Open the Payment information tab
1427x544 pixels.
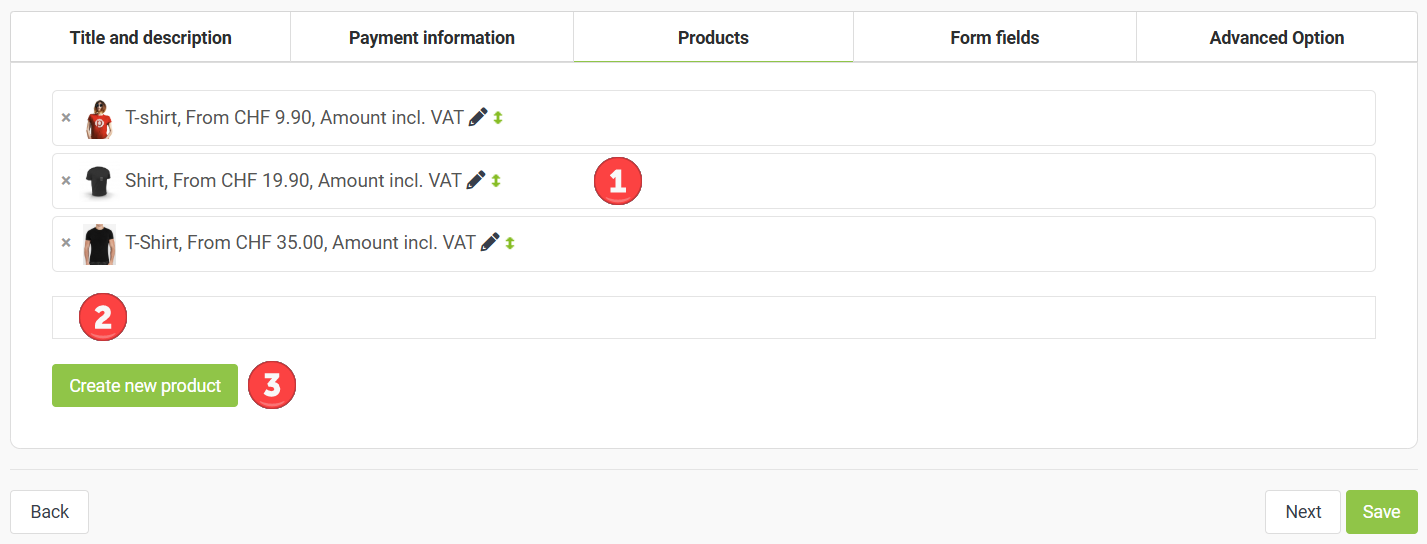point(431,38)
